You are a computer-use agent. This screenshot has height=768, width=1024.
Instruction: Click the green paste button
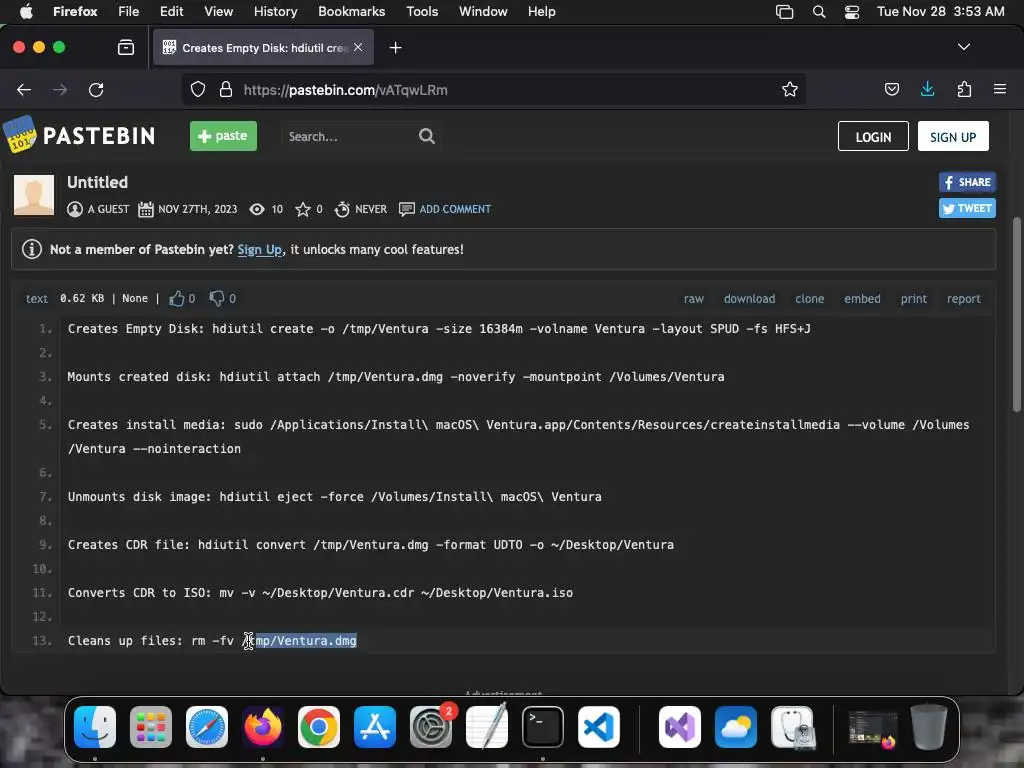tap(223, 136)
